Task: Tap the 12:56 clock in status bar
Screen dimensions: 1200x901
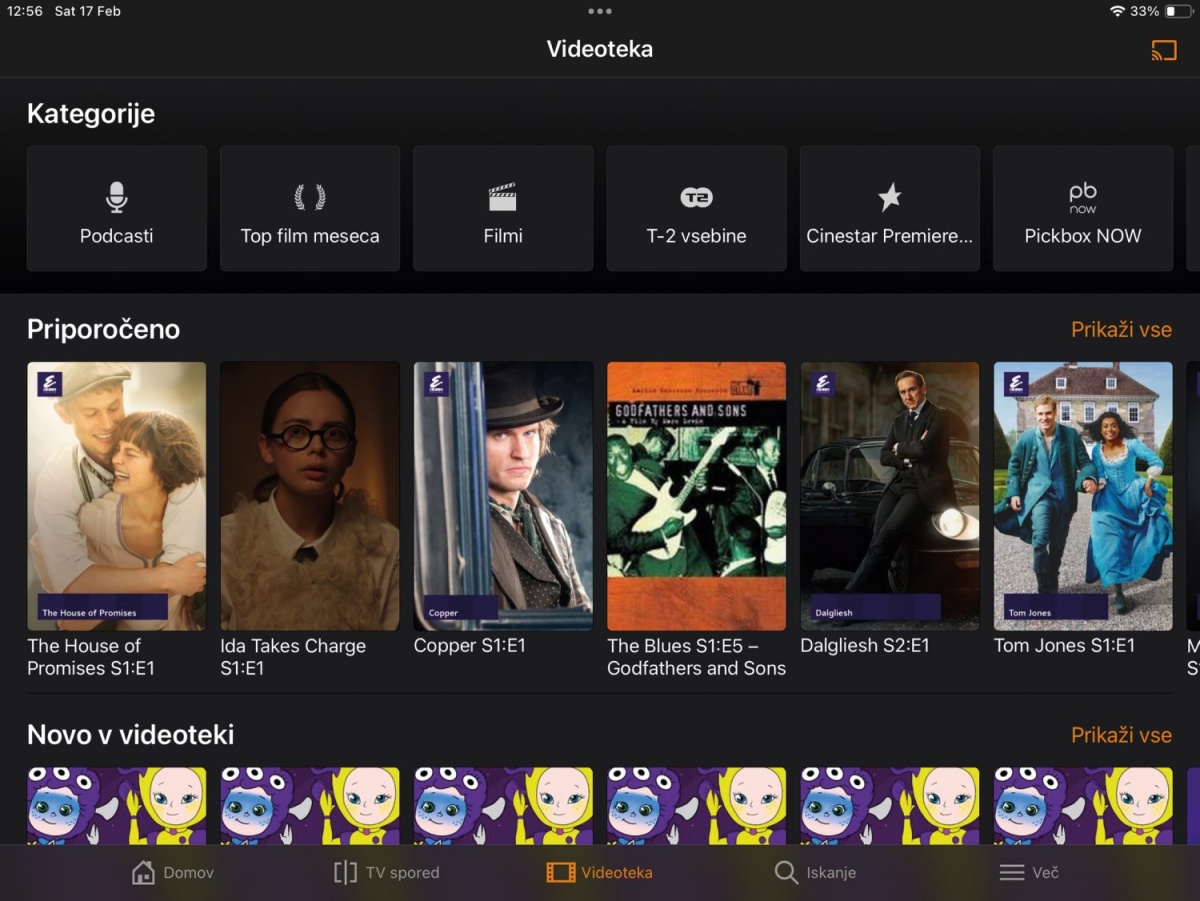Action: (x=25, y=11)
